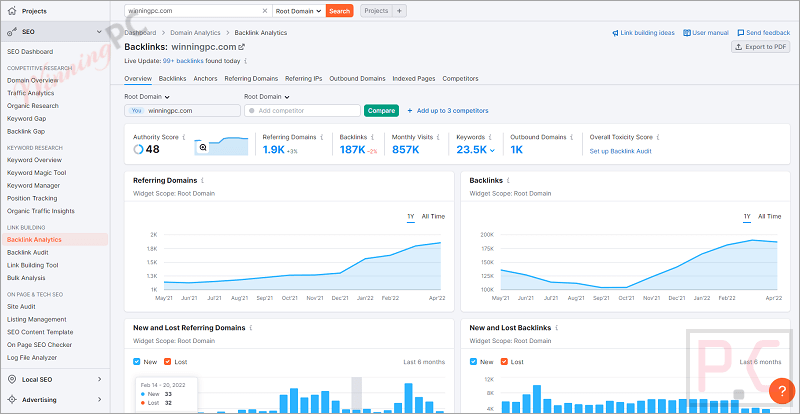
Task: Click the info icon beside Monthly Visits
Action: point(438,137)
